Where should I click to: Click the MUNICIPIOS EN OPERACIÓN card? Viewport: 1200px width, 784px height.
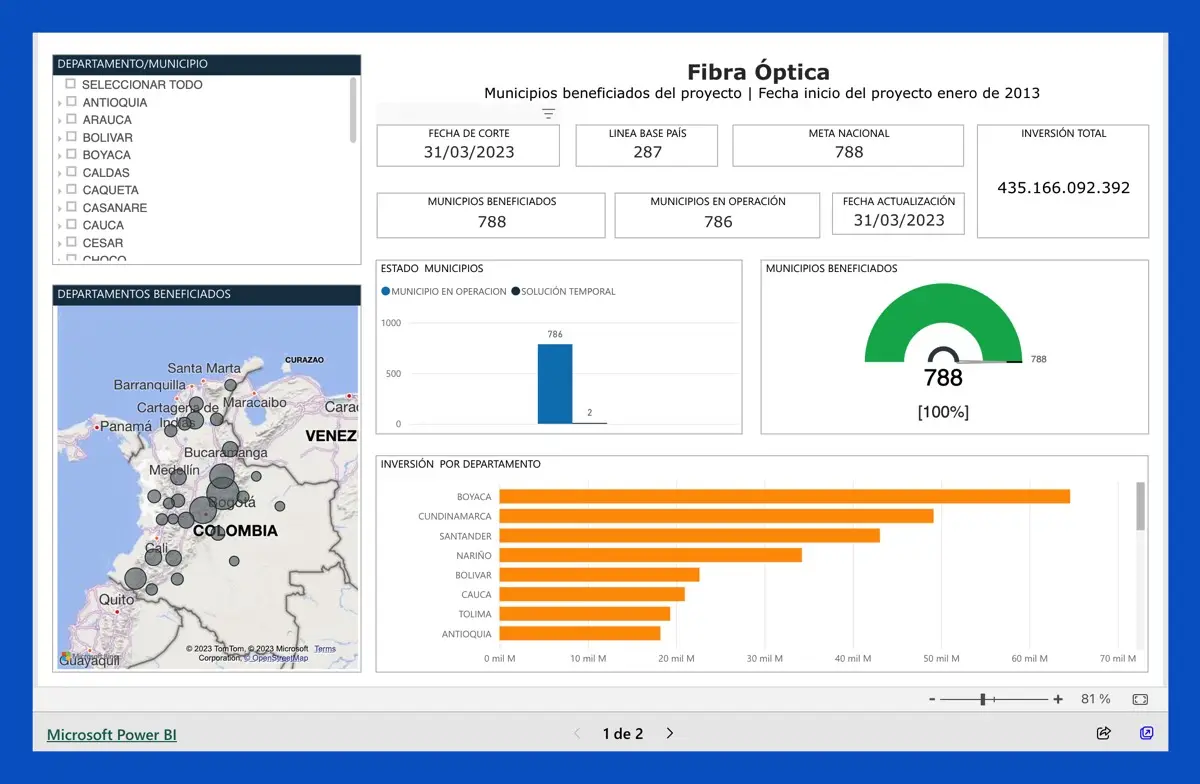718,215
